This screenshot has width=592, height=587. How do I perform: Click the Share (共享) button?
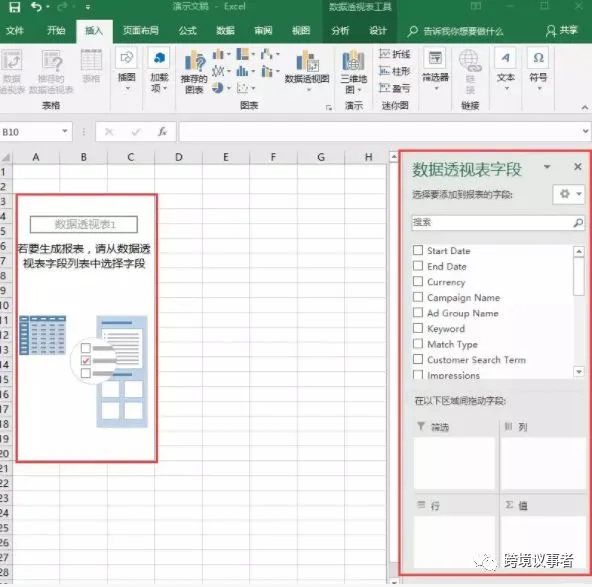[562, 31]
